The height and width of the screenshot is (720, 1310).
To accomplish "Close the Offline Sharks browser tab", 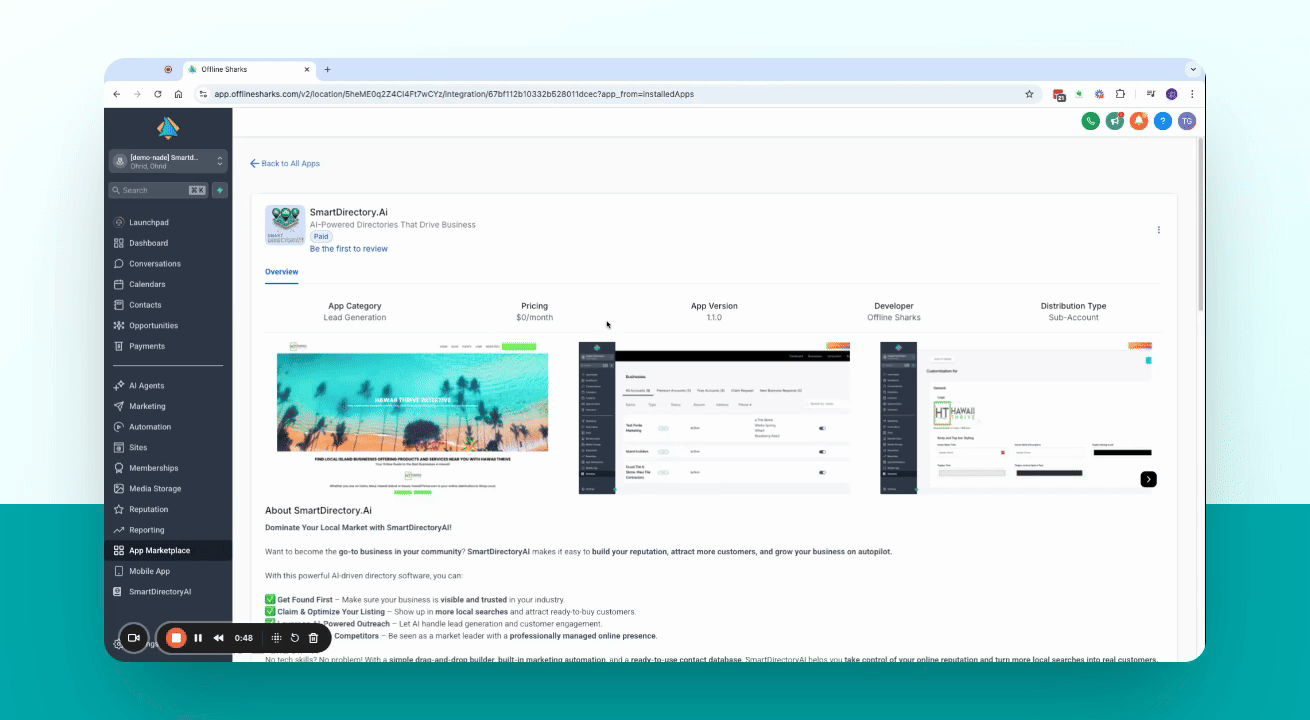I will [x=306, y=70].
